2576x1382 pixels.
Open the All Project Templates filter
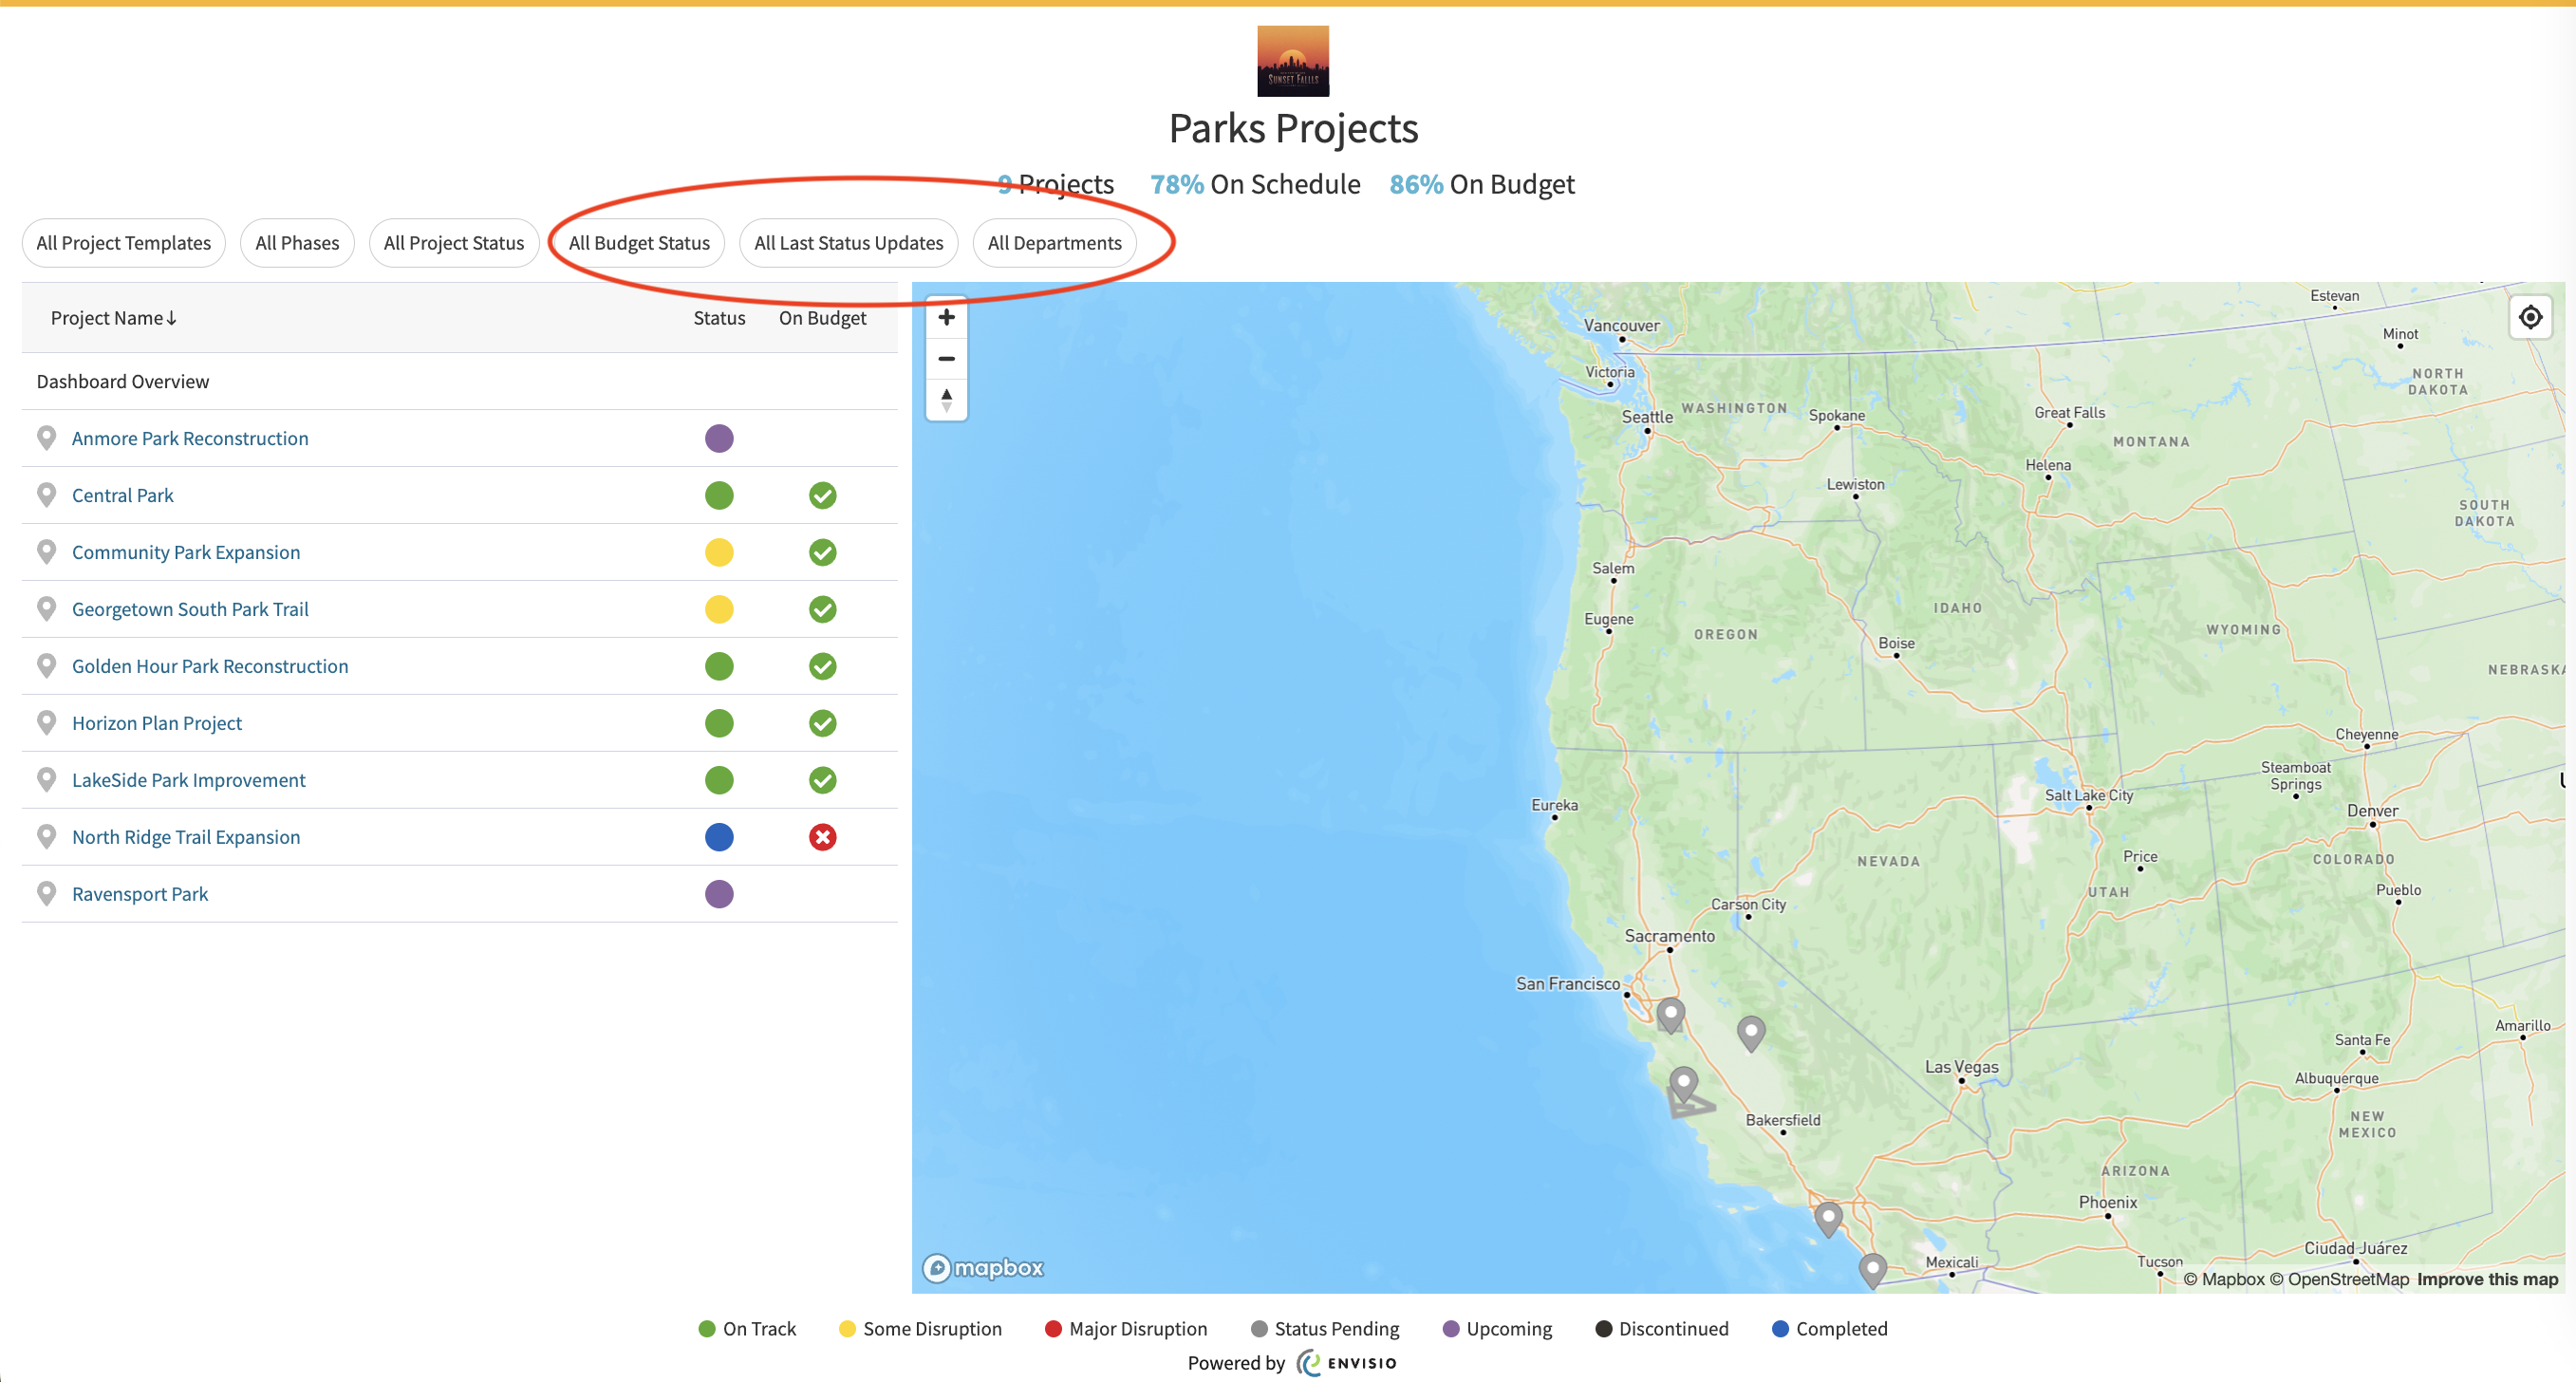click(124, 243)
